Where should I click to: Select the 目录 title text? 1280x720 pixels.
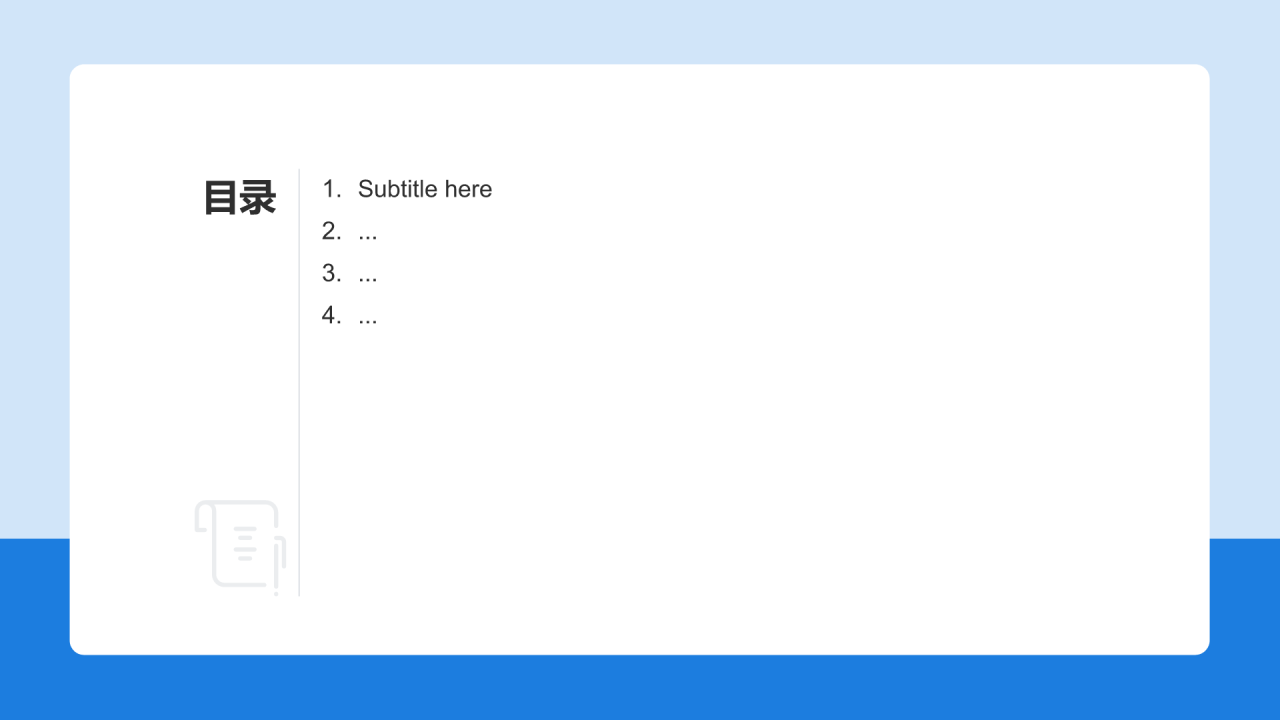(240, 198)
